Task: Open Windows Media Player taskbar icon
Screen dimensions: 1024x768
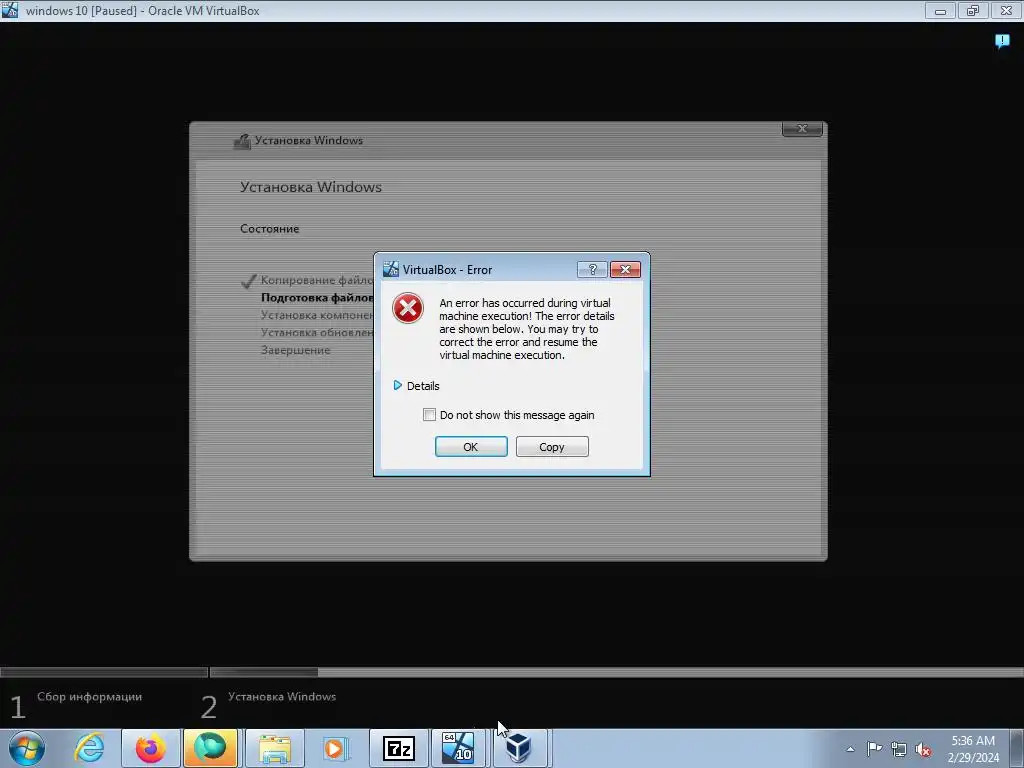Action: [336, 748]
